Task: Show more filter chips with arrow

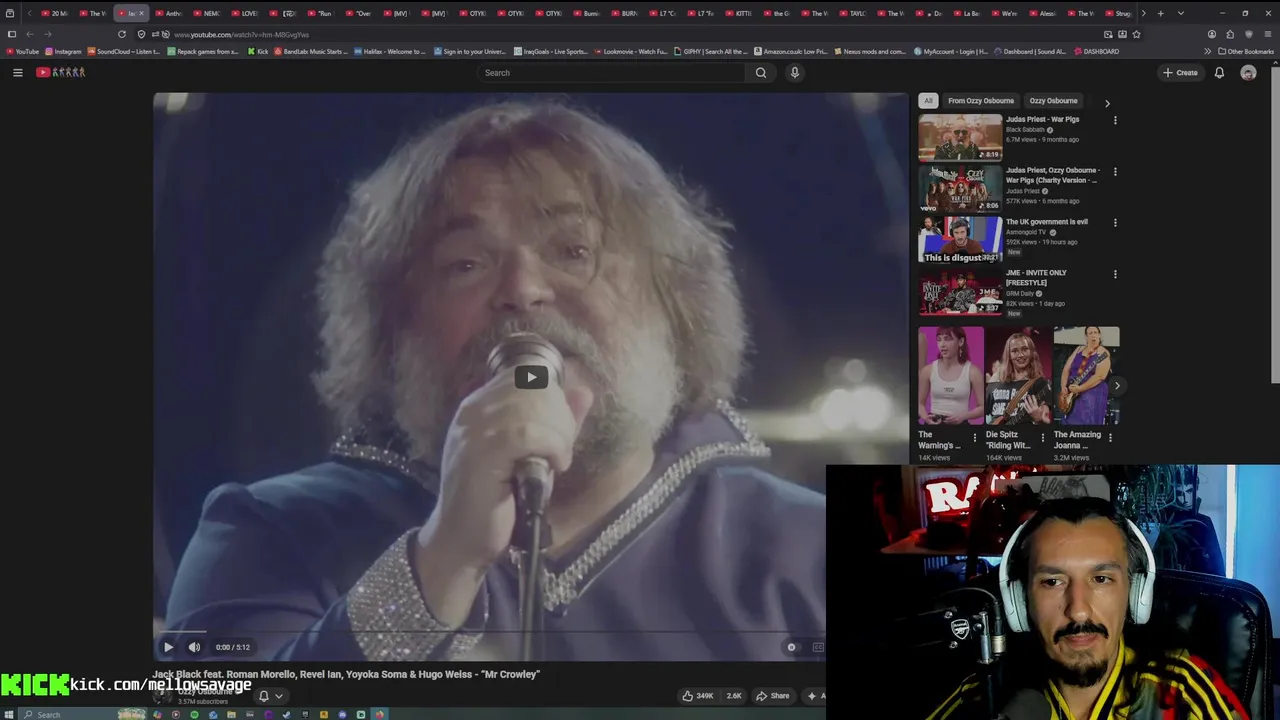Action: point(1107,103)
